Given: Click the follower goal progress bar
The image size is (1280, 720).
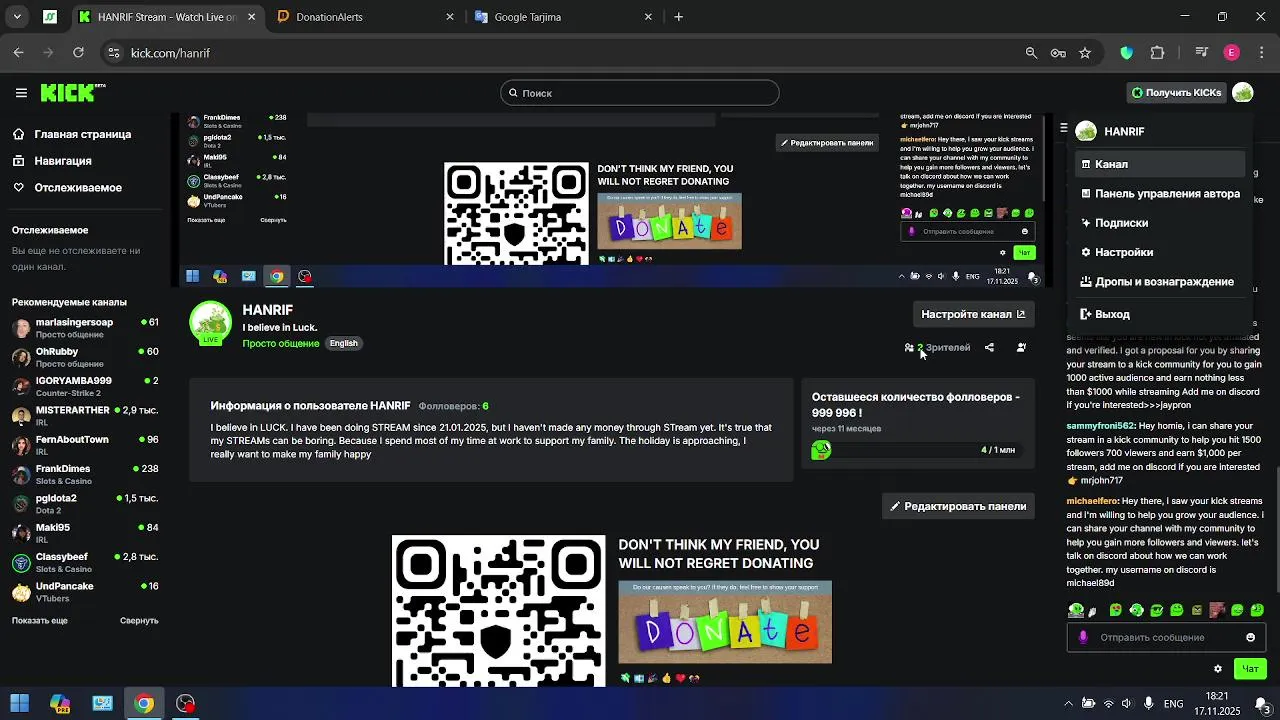Looking at the screenshot, I should (x=916, y=450).
